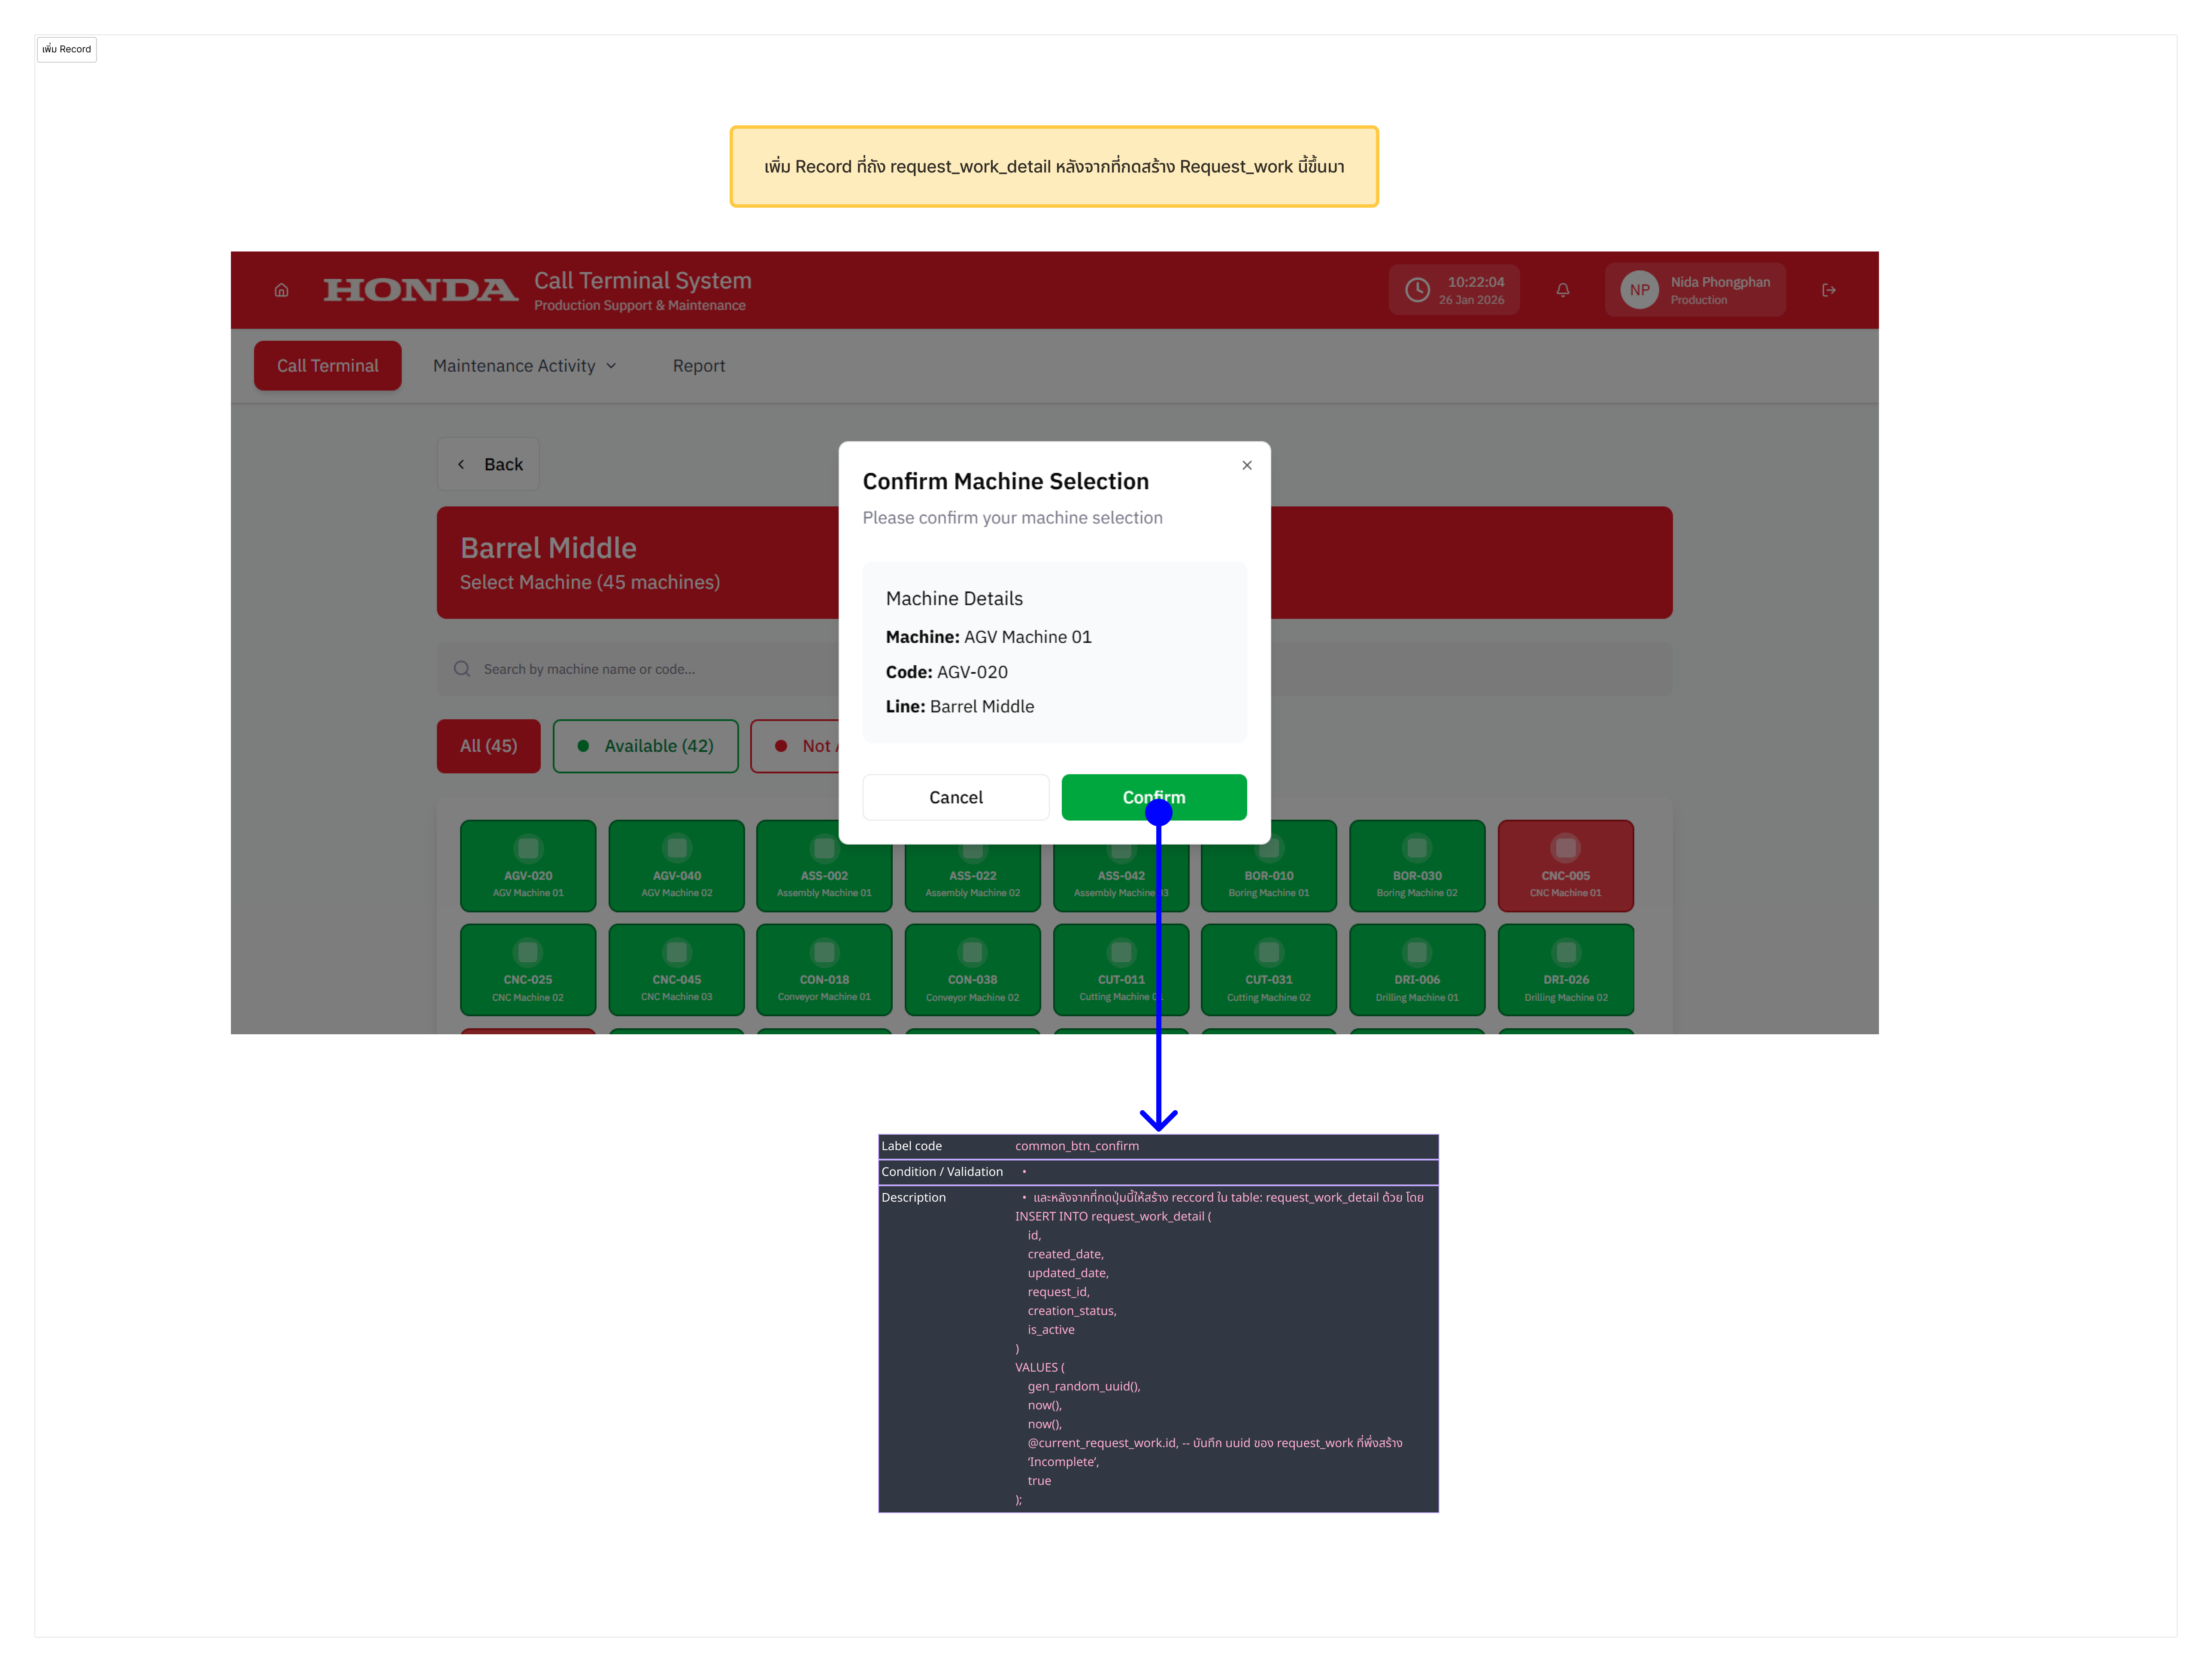
Task: Click the machine search field
Action: coord(640,669)
